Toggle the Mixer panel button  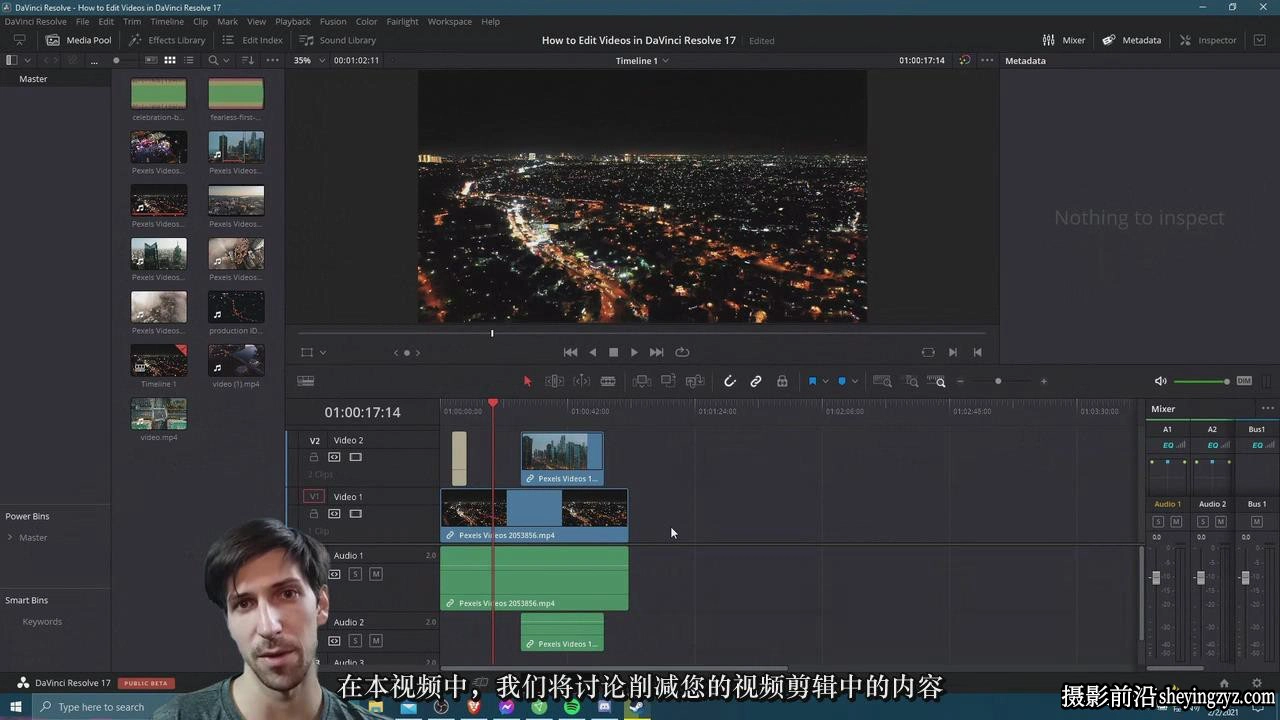pos(1063,40)
